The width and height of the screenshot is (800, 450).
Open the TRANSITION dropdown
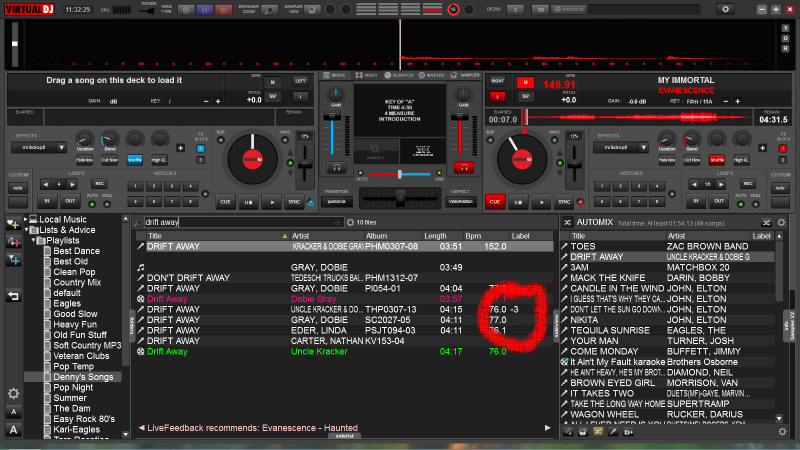[337, 202]
